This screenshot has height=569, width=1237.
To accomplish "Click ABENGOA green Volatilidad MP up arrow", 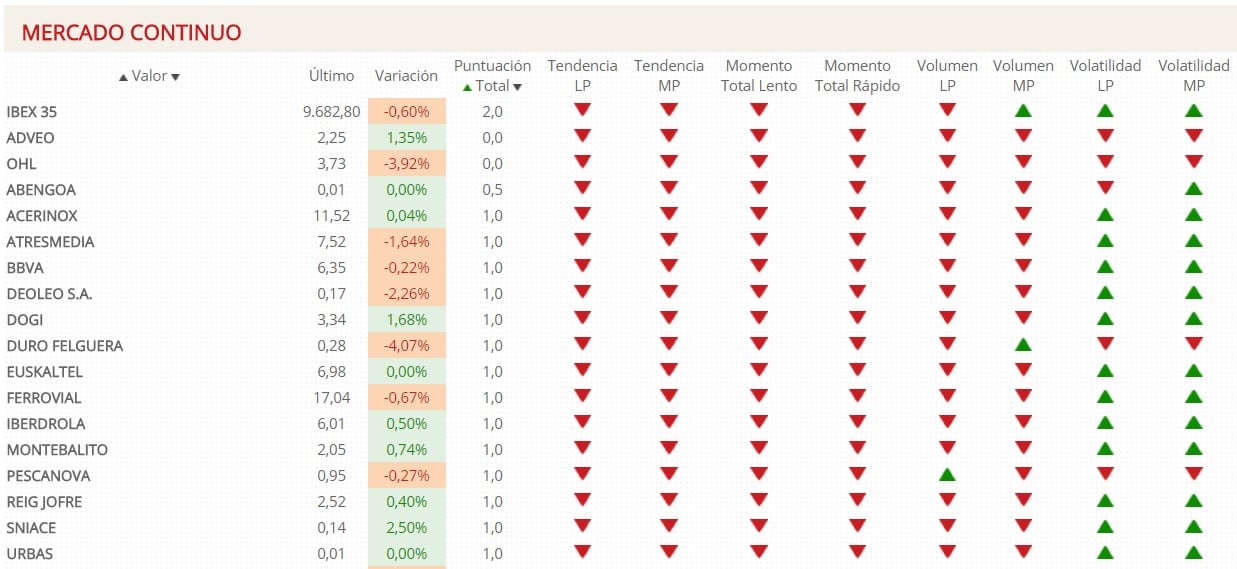I will pyautogui.click(x=1194, y=189).
